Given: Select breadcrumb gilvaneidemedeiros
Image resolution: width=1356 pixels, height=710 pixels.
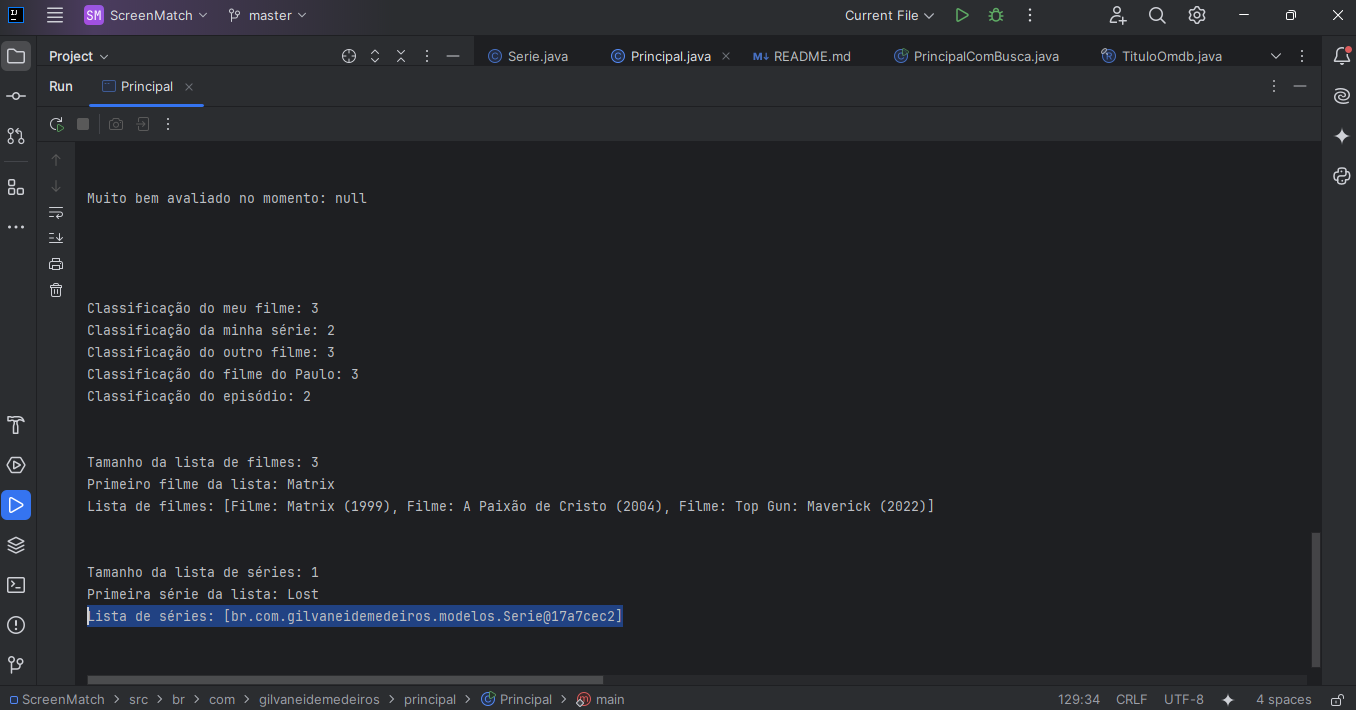Looking at the screenshot, I should pos(319,699).
